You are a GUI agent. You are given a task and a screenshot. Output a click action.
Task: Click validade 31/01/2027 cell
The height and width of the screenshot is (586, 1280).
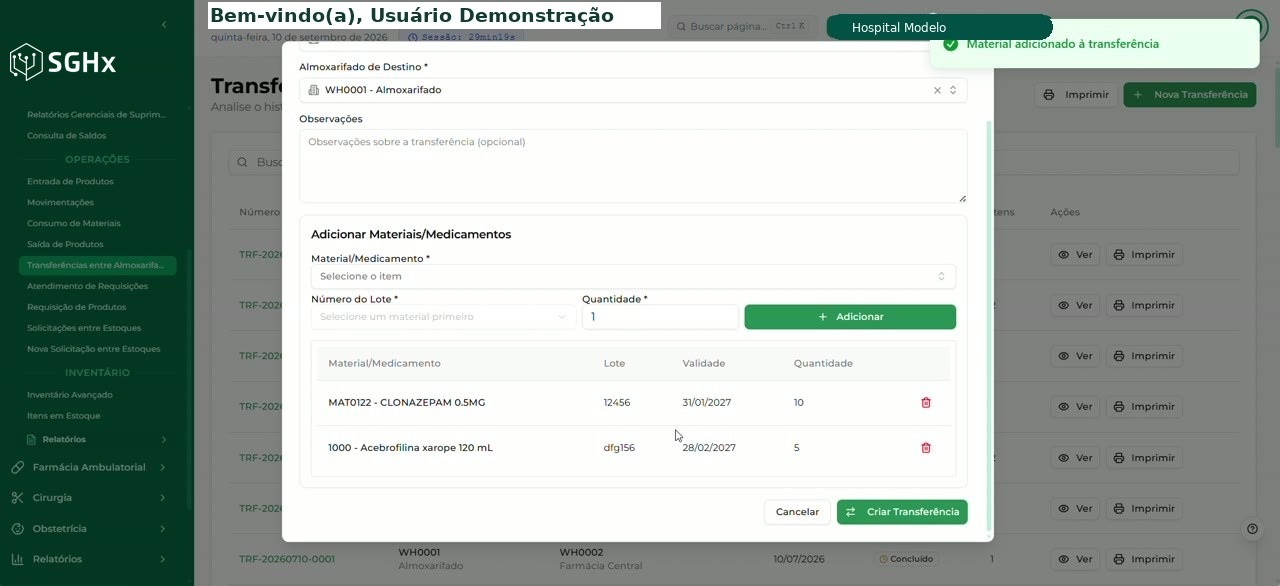coord(707,403)
